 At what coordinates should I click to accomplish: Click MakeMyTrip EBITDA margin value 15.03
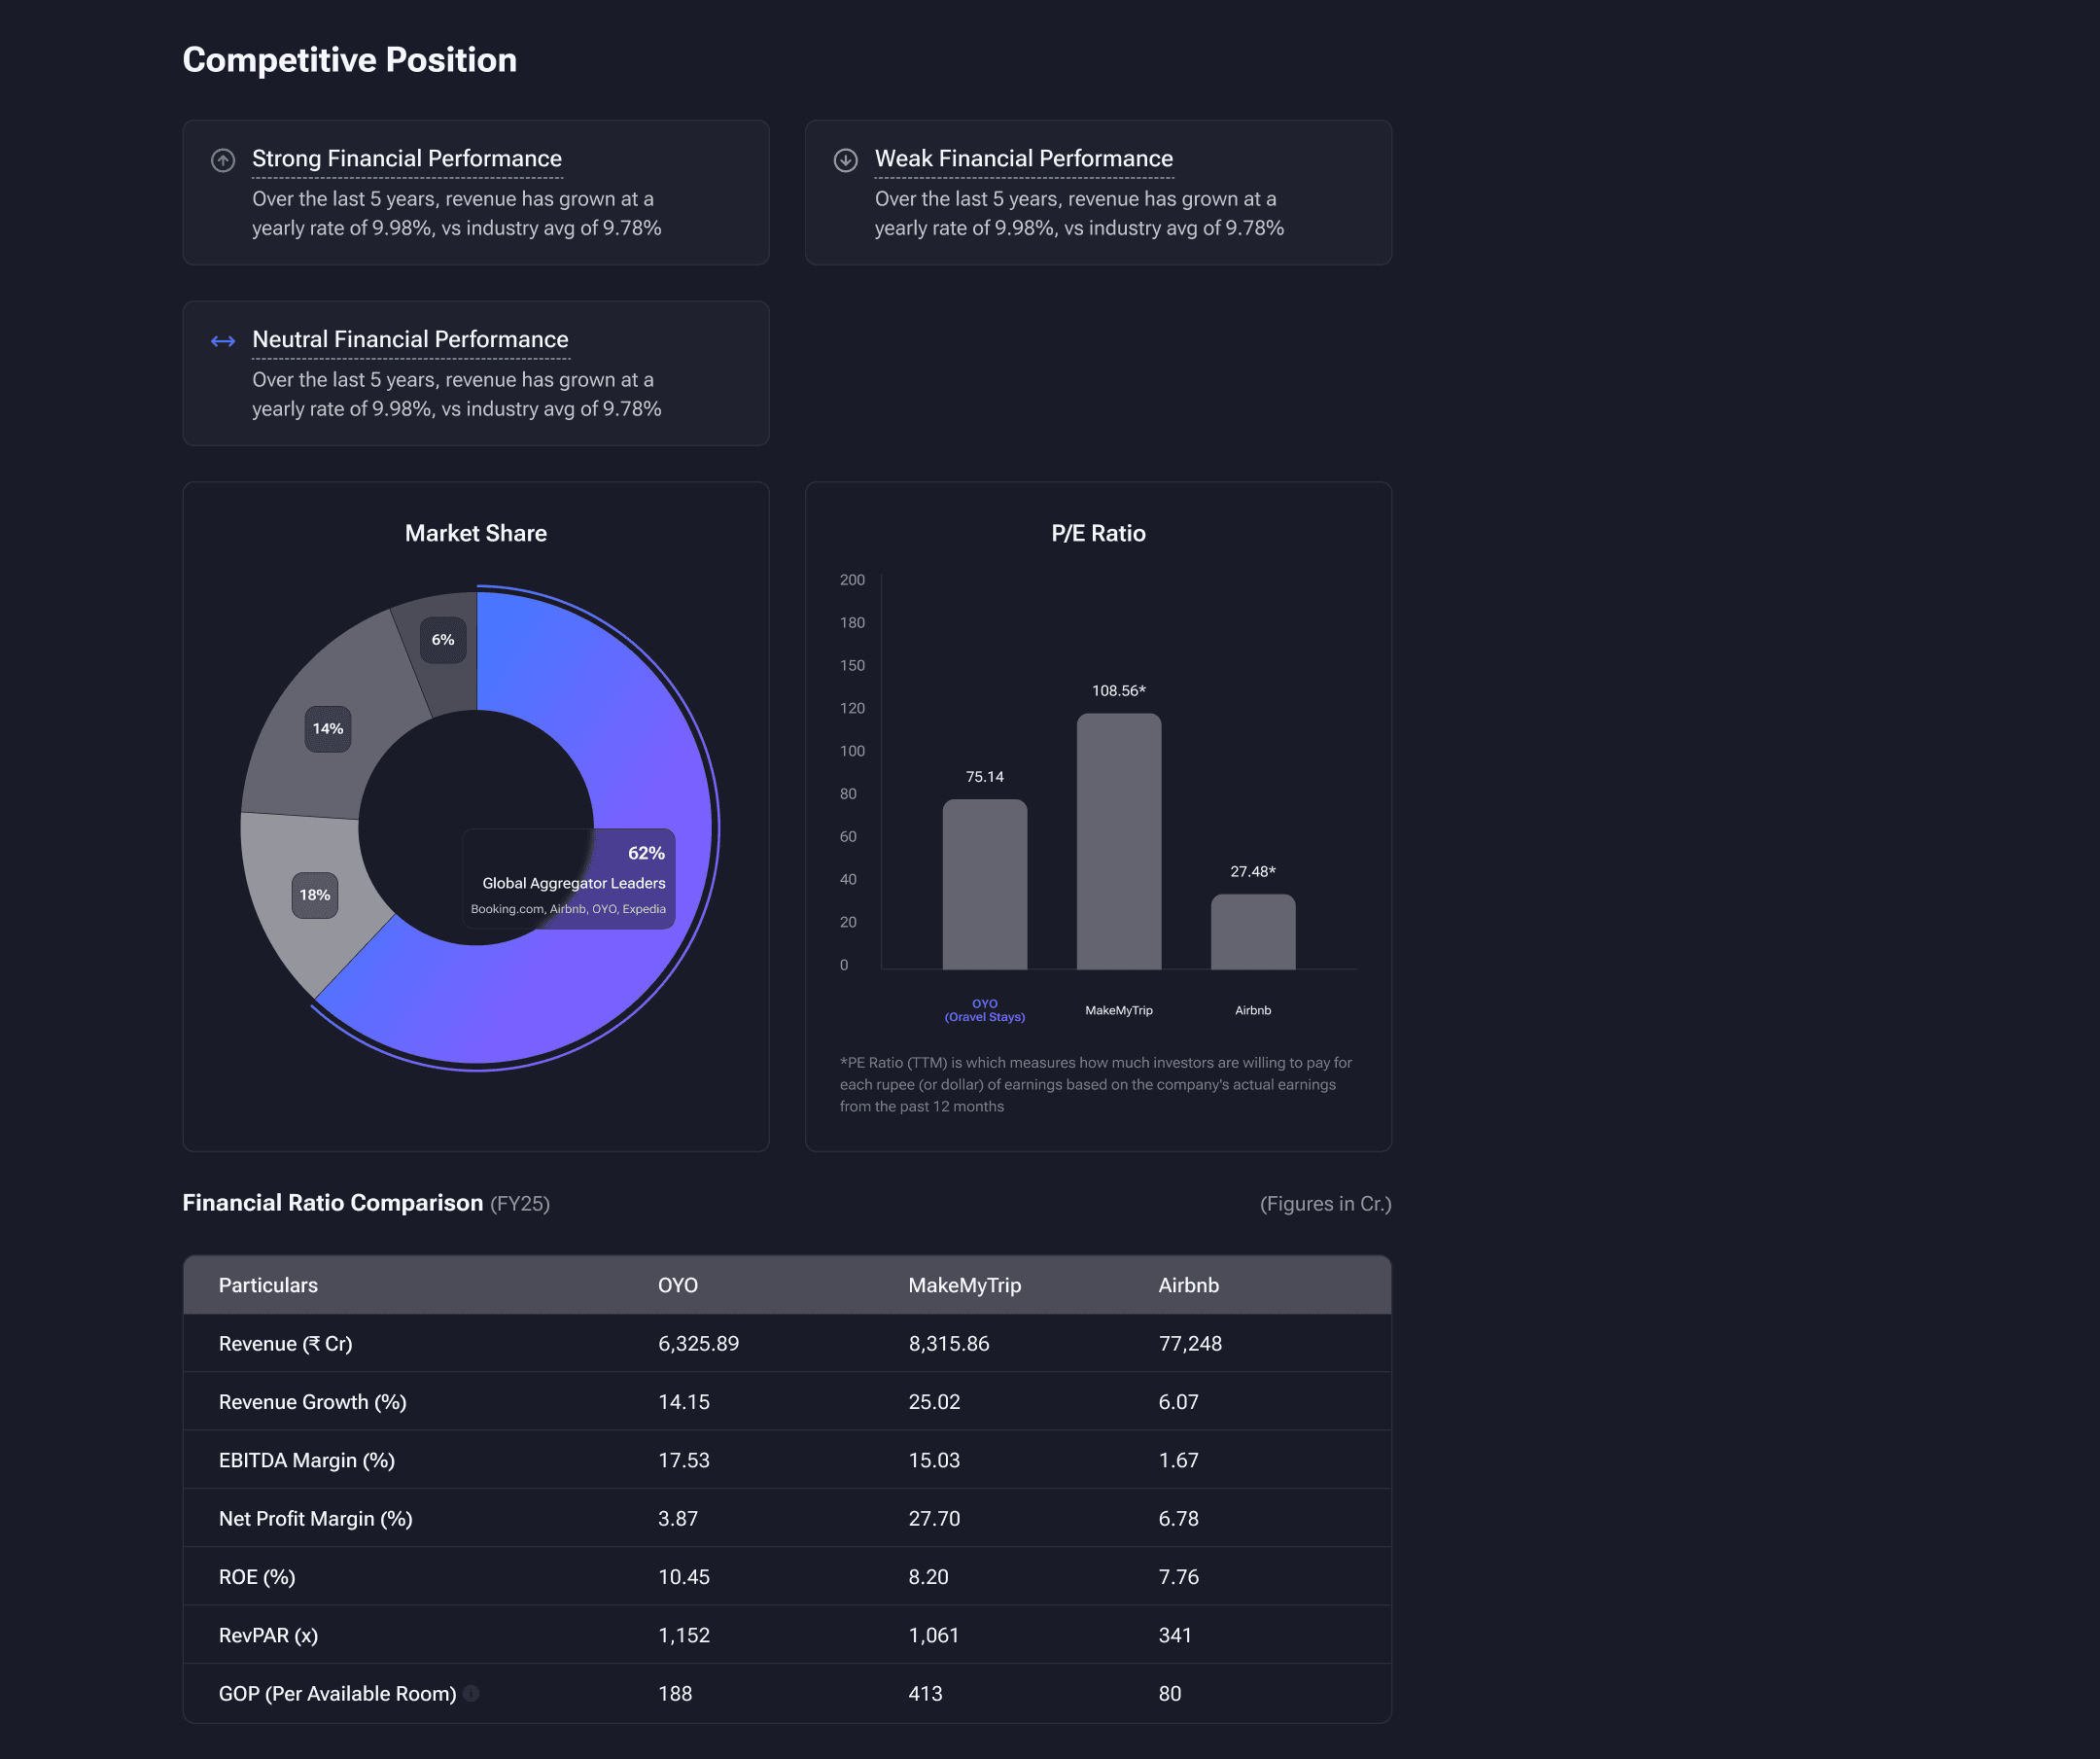click(934, 1460)
